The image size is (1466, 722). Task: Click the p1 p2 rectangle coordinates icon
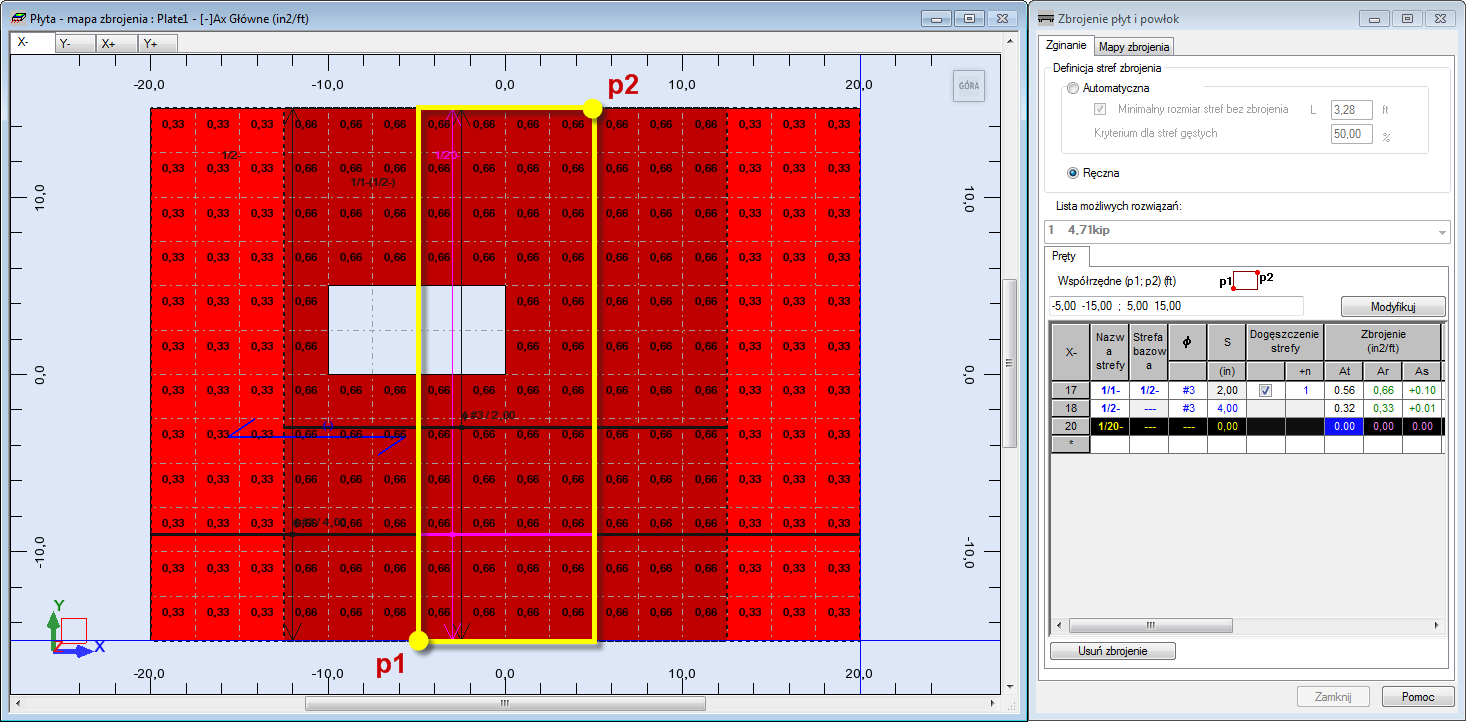1246,279
